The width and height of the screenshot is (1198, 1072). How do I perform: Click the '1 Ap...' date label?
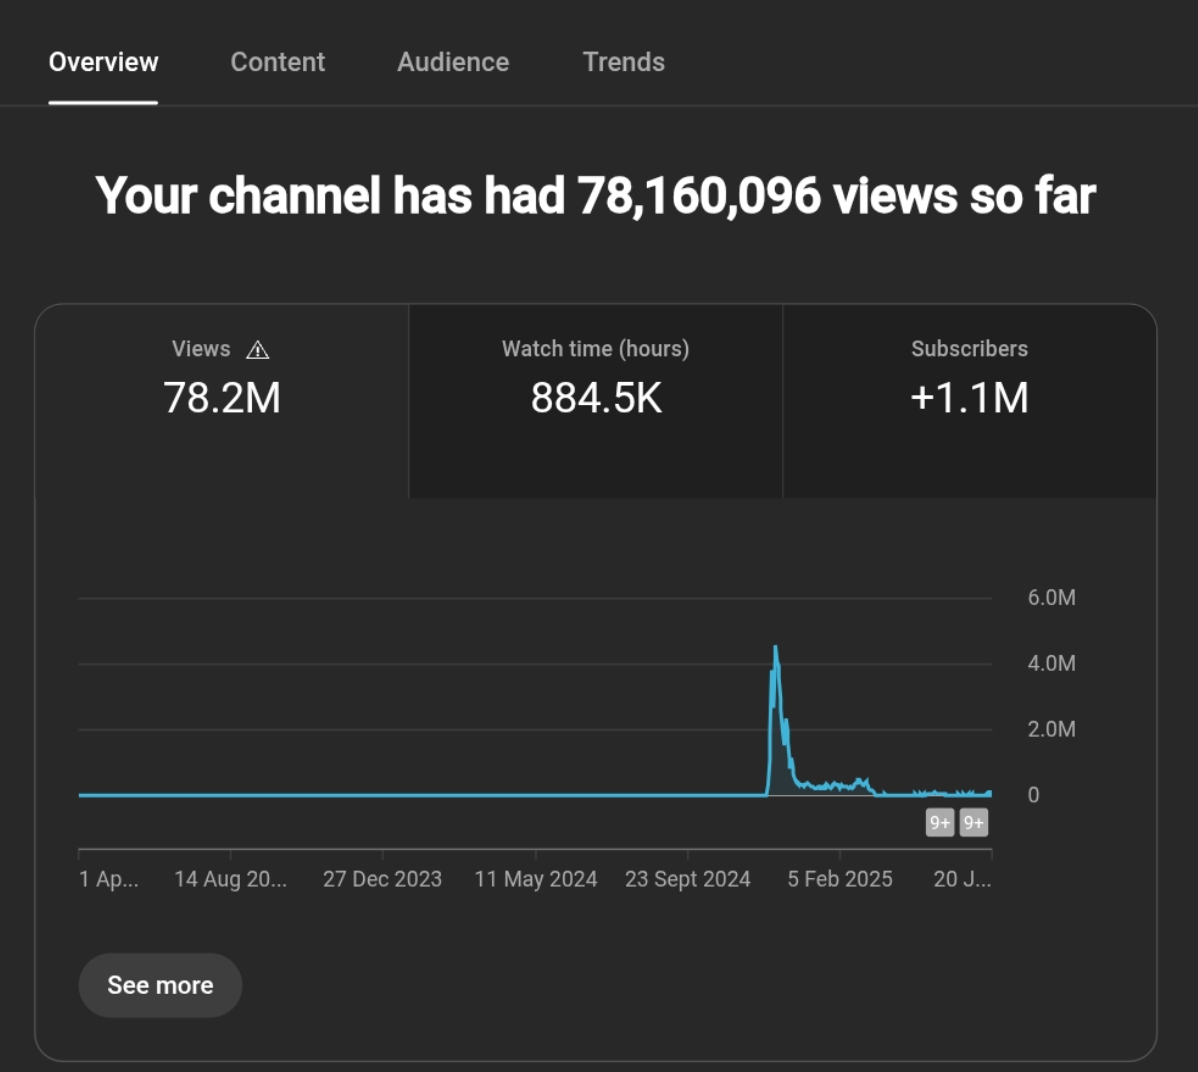click(108, 879)
